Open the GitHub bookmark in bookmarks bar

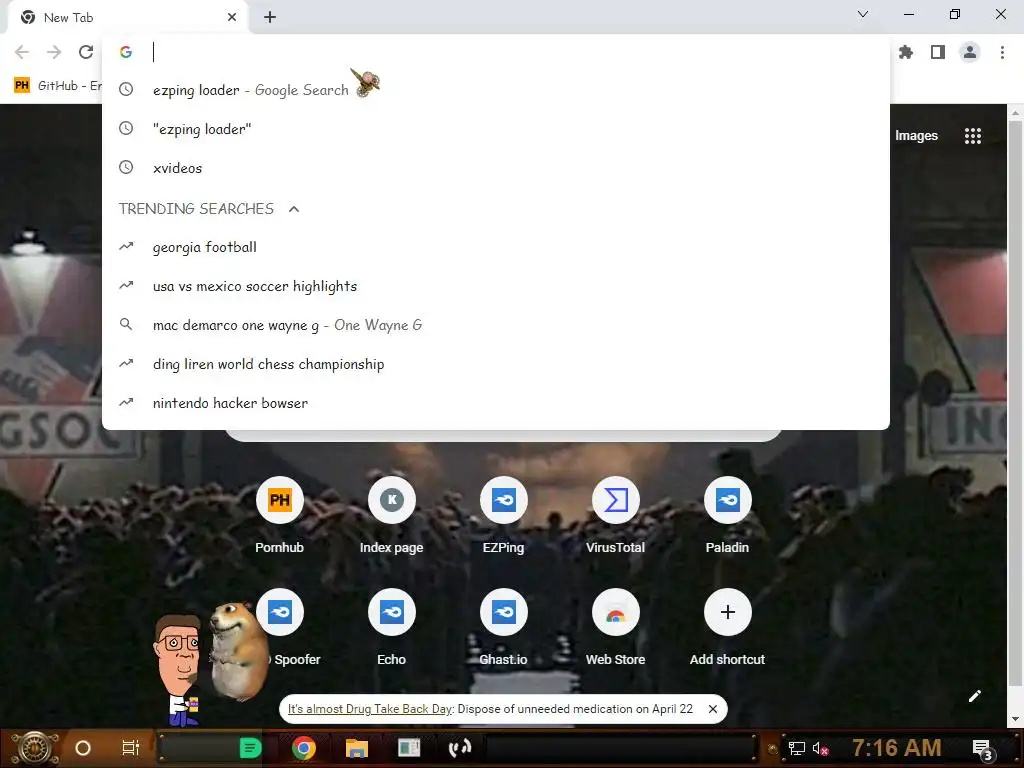(x=57, y=86)
